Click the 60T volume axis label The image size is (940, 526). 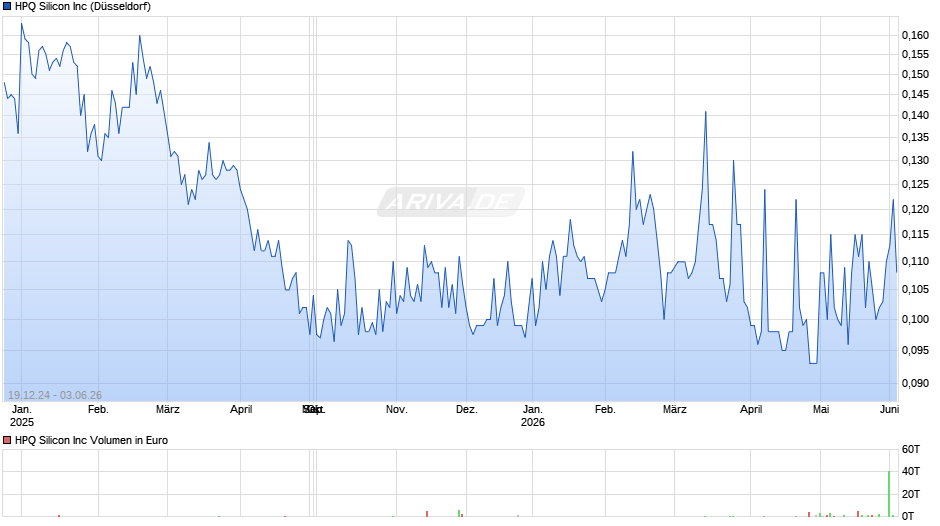911,449
